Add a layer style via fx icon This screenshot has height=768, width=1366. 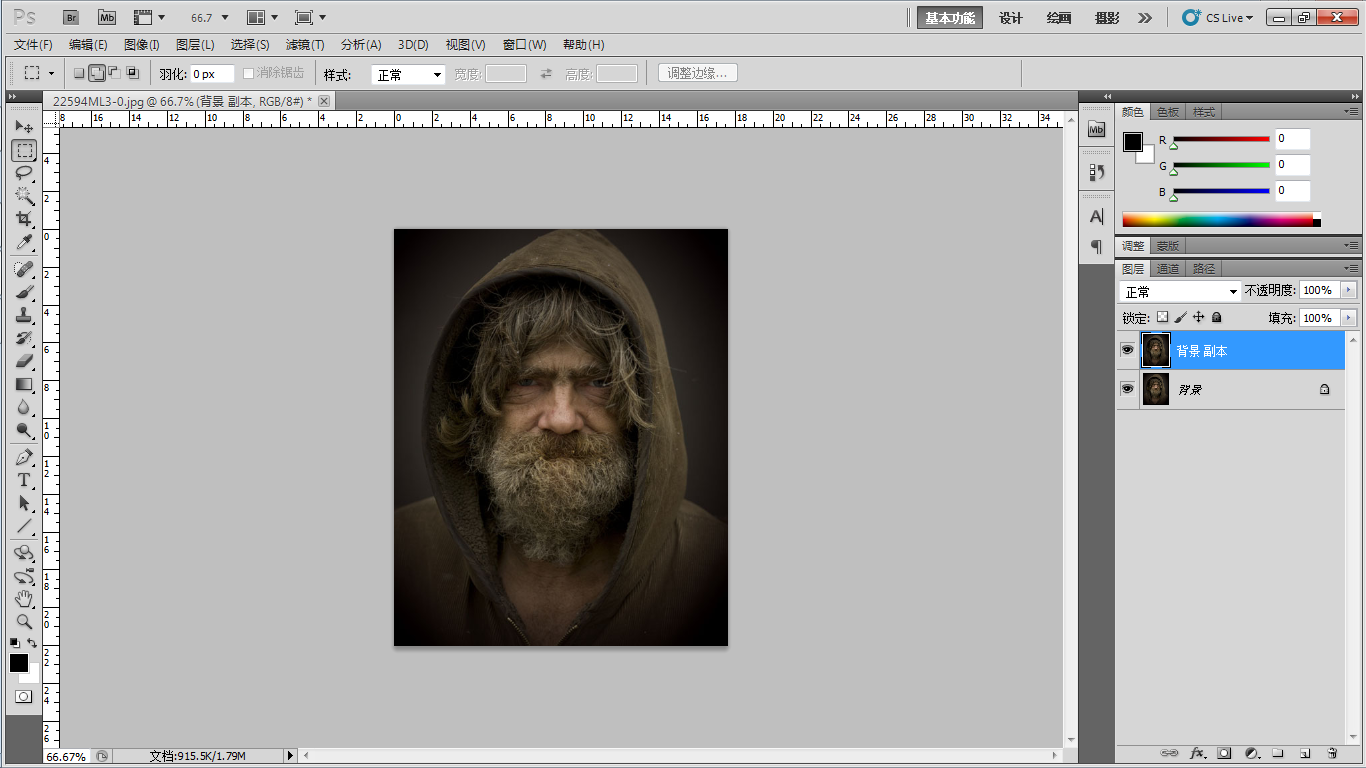point(1197,753)
